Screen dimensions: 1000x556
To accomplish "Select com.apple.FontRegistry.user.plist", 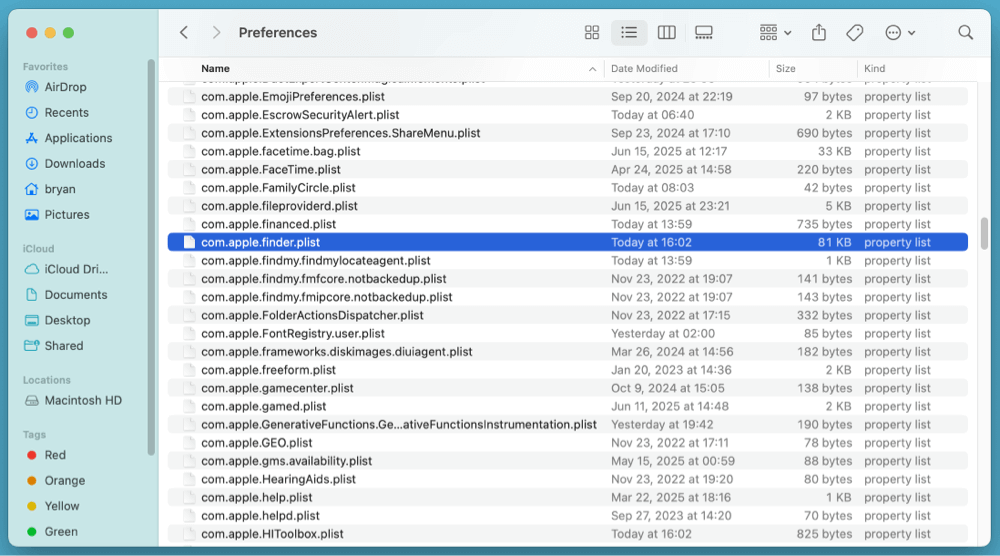I will (568, 333).
